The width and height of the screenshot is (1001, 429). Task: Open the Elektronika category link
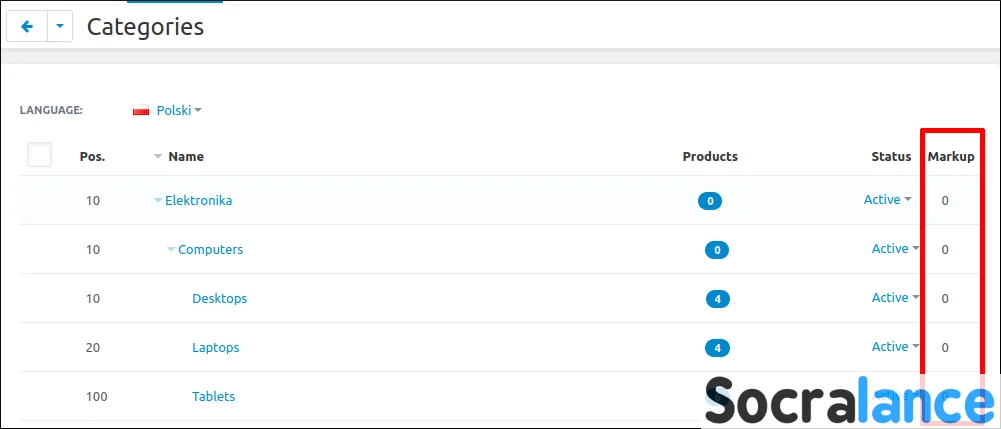pyautogui.click(x=199, y=200)
